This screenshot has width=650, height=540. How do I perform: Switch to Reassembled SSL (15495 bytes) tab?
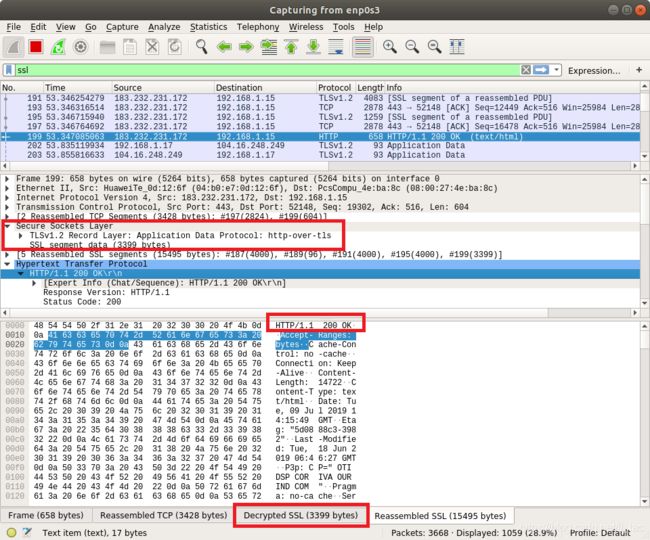tap(440, 516)
